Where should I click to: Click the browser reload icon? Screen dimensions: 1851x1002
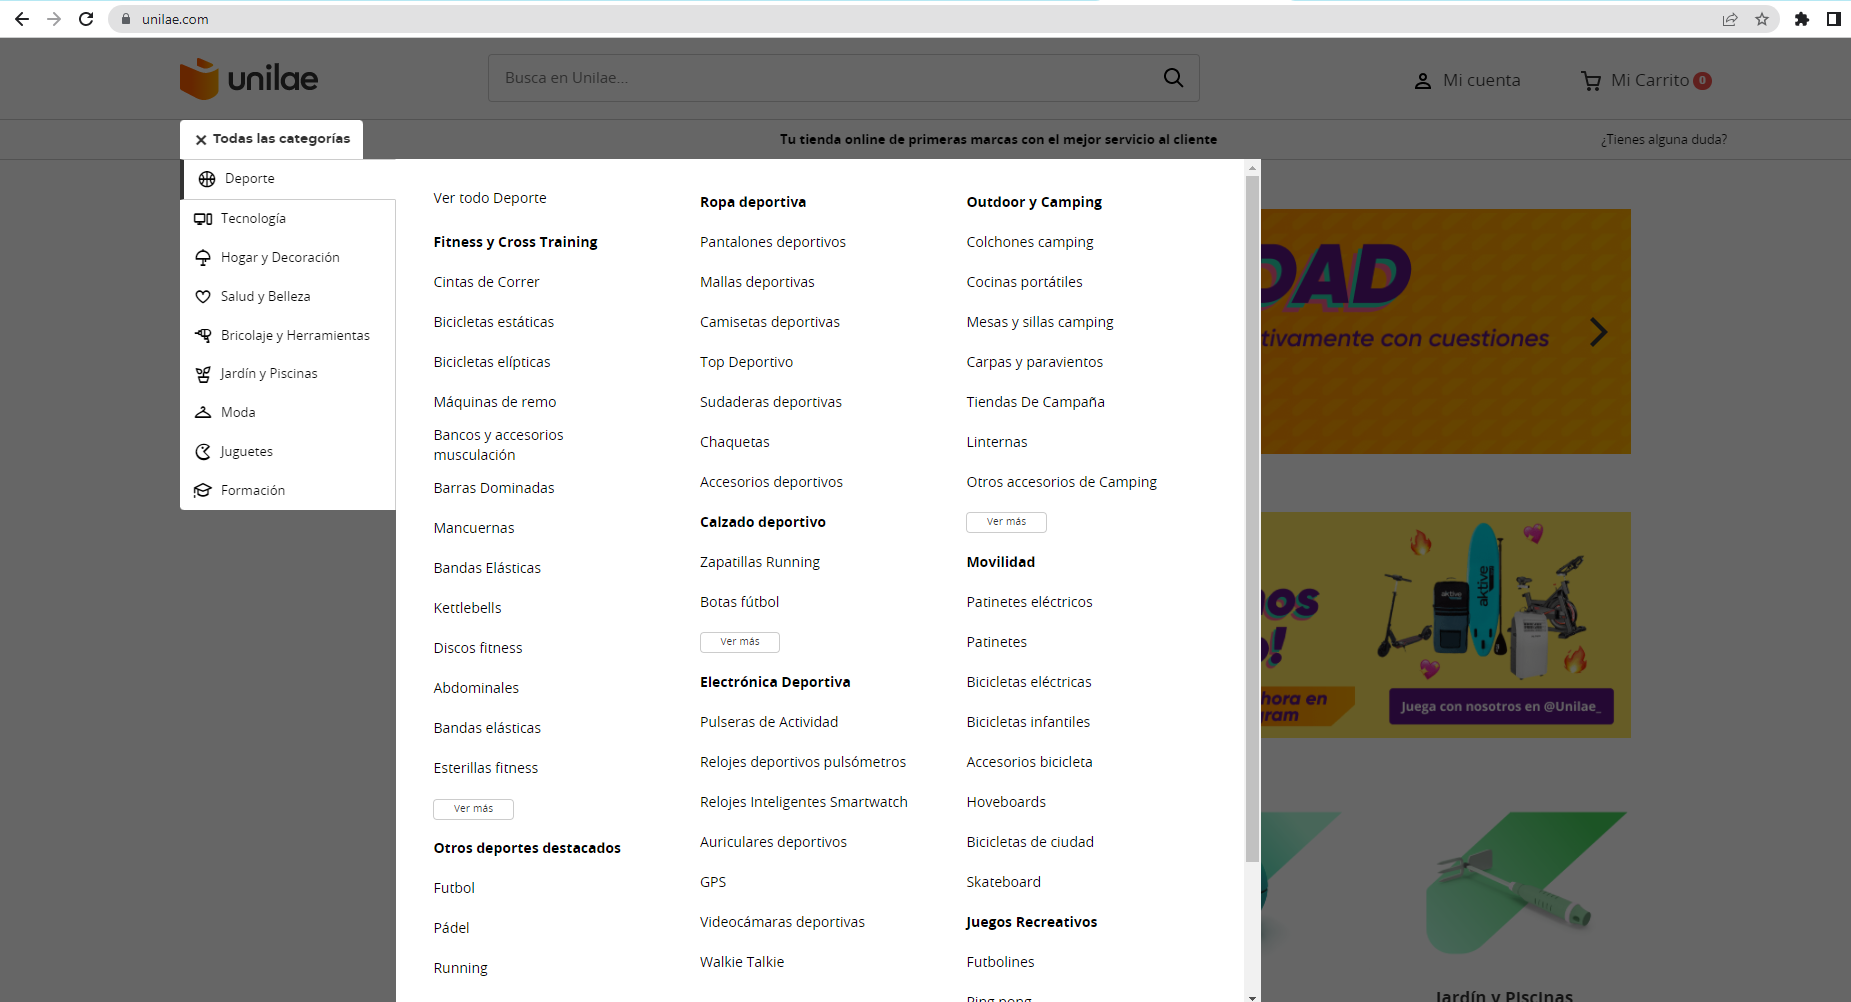[86, 19]
